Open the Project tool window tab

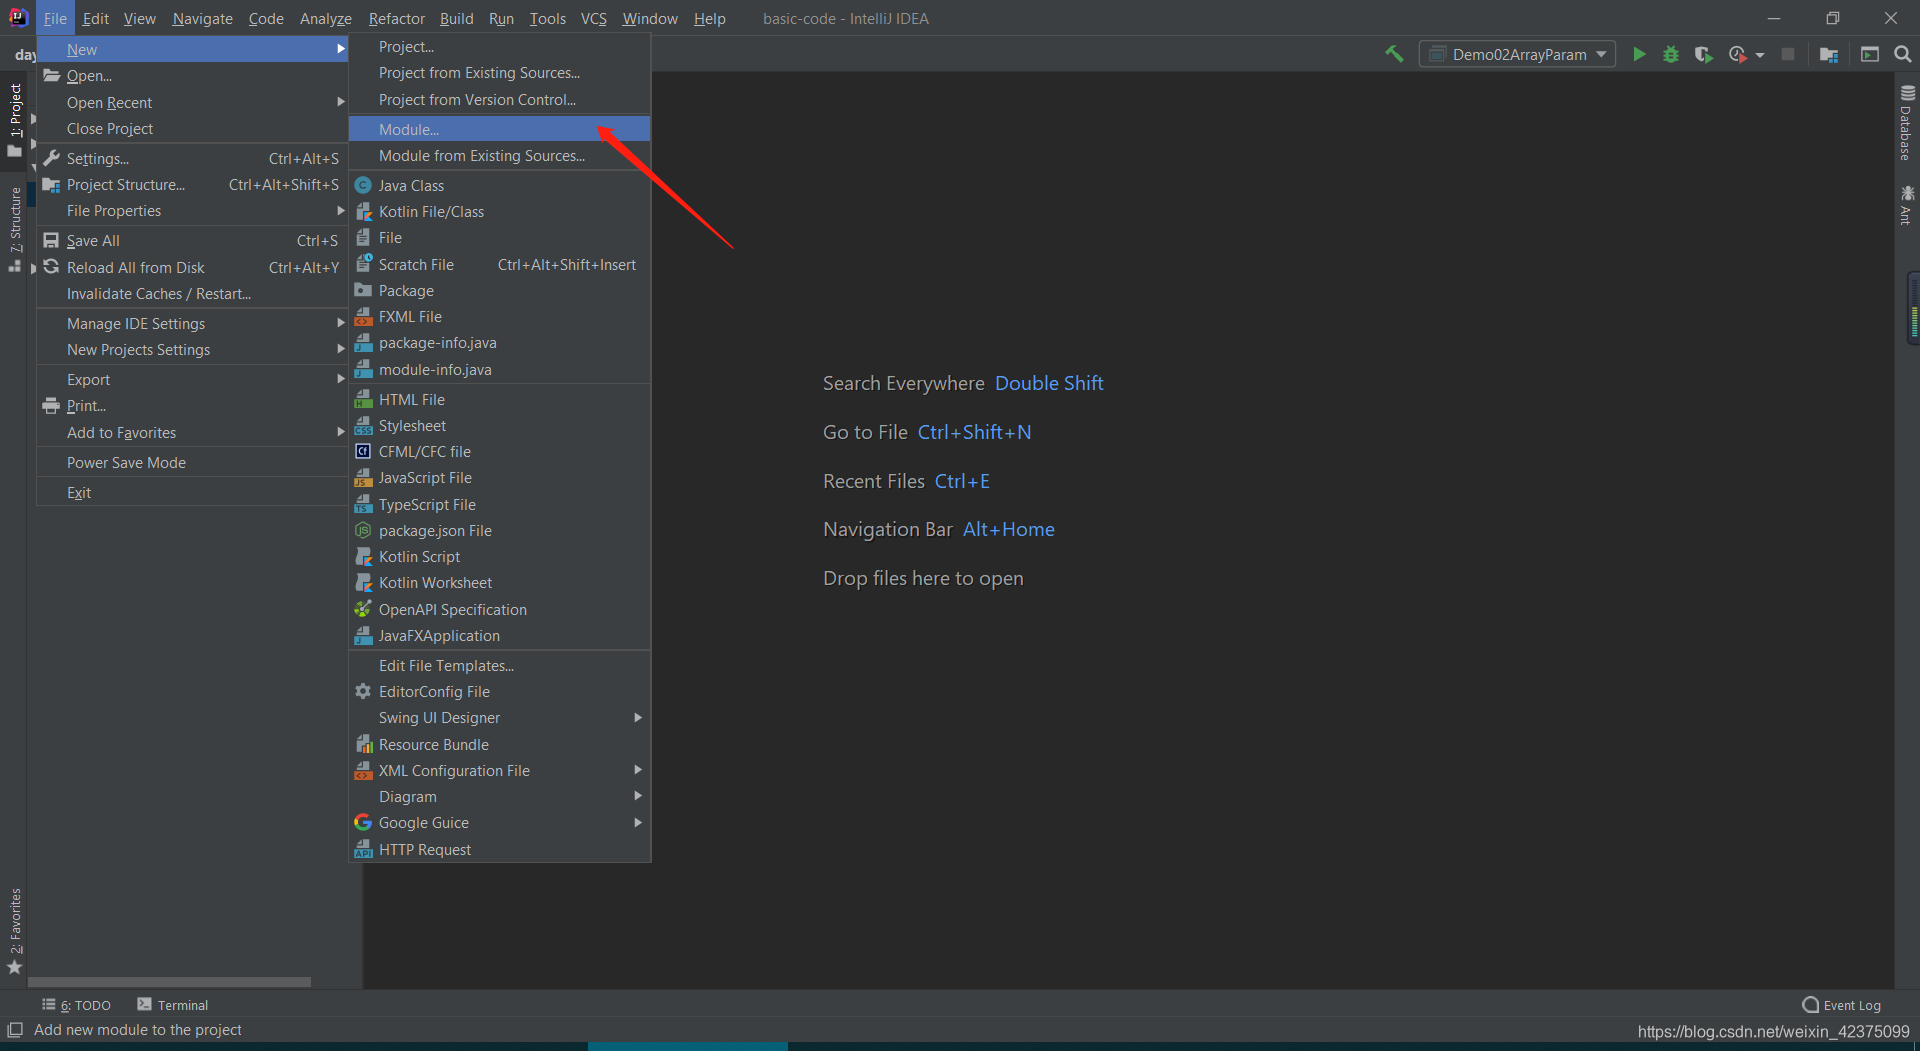(15, 119)
